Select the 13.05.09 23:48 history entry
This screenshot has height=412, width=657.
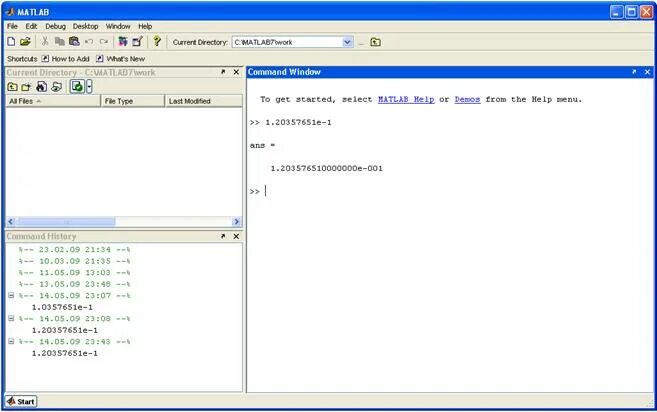pyautogui.click(x=74, y=284)
